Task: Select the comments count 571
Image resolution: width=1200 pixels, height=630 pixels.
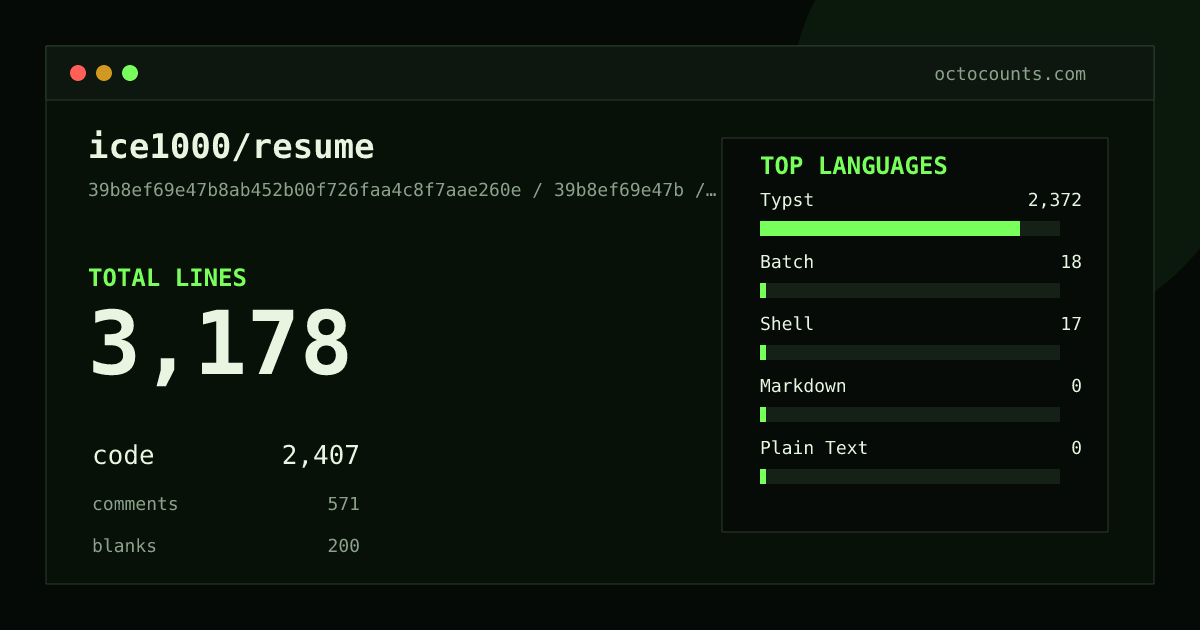Action: (343, 504)
